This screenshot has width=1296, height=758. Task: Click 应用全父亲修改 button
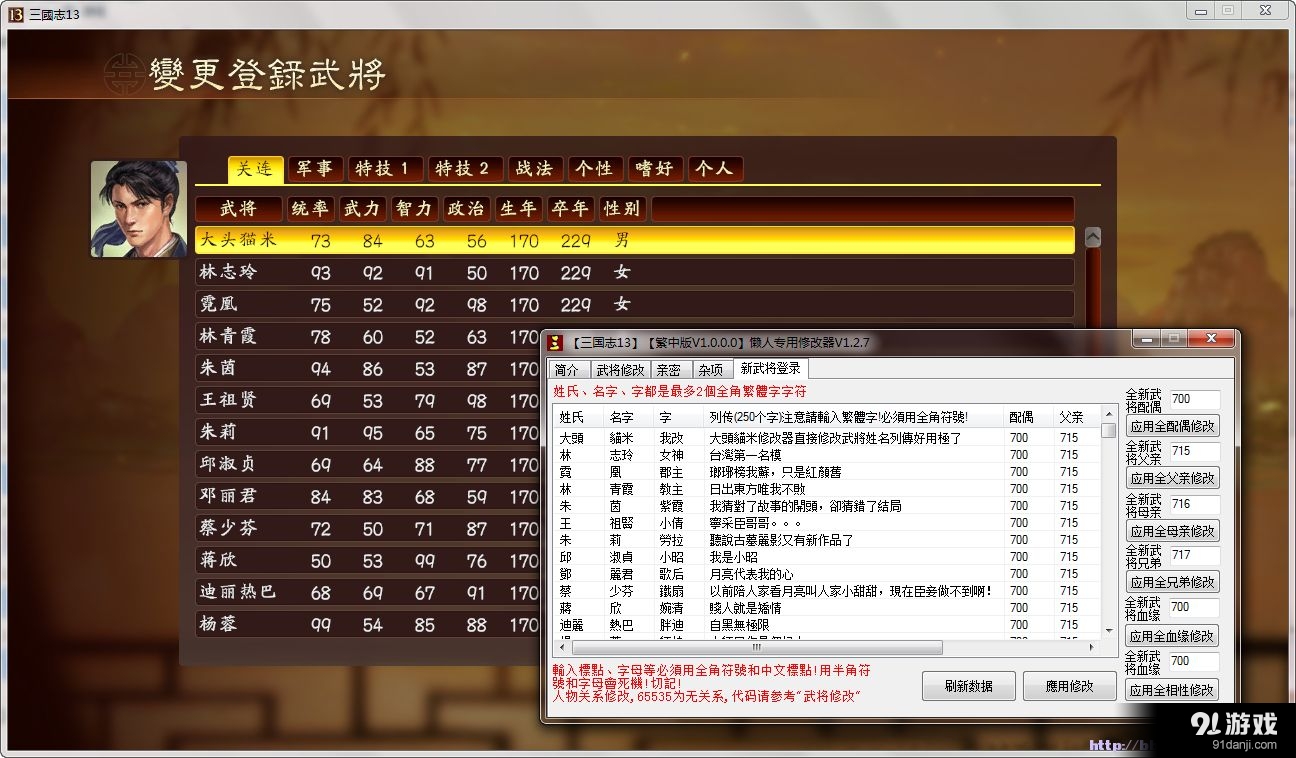tap(1173, 478)
